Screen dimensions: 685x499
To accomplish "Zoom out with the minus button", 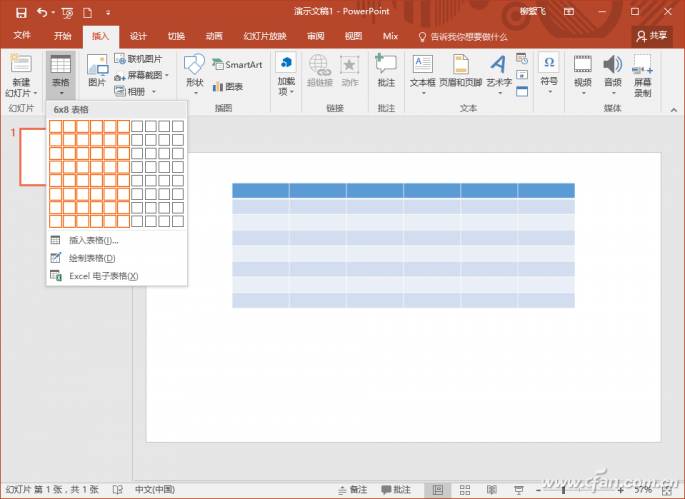I will tap(539, 490).
